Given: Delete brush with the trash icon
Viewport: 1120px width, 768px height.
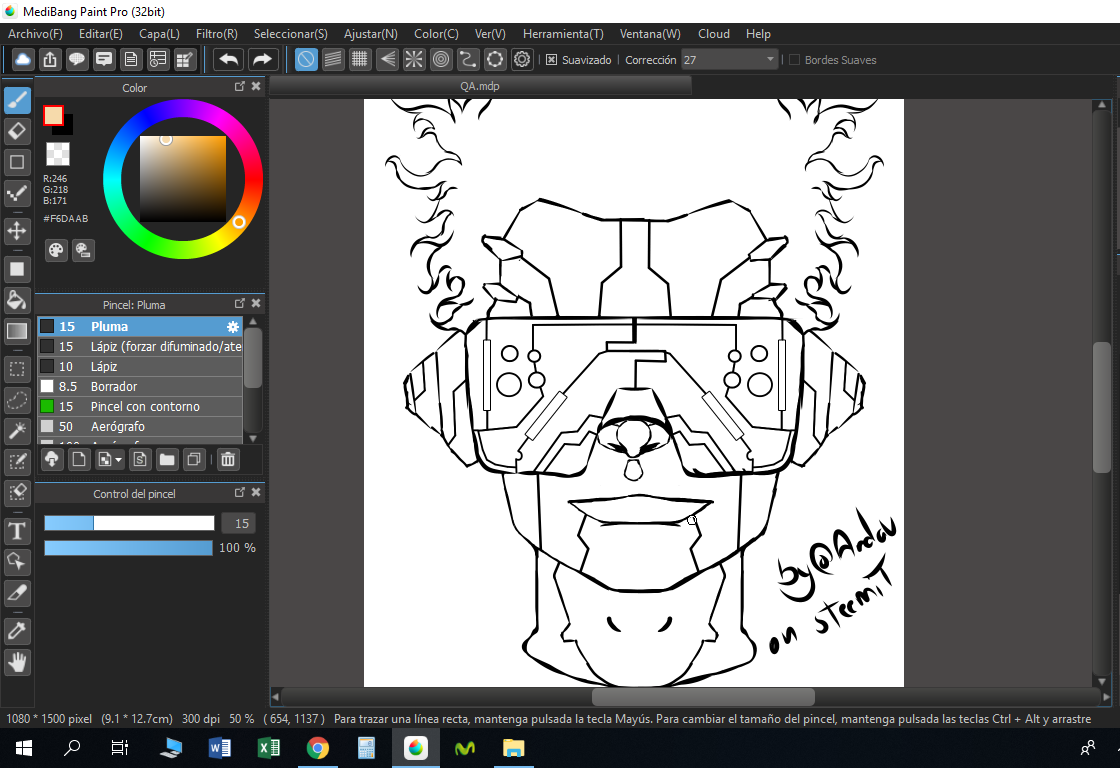Looking at the screenshot, I should (x=228, y=459).
